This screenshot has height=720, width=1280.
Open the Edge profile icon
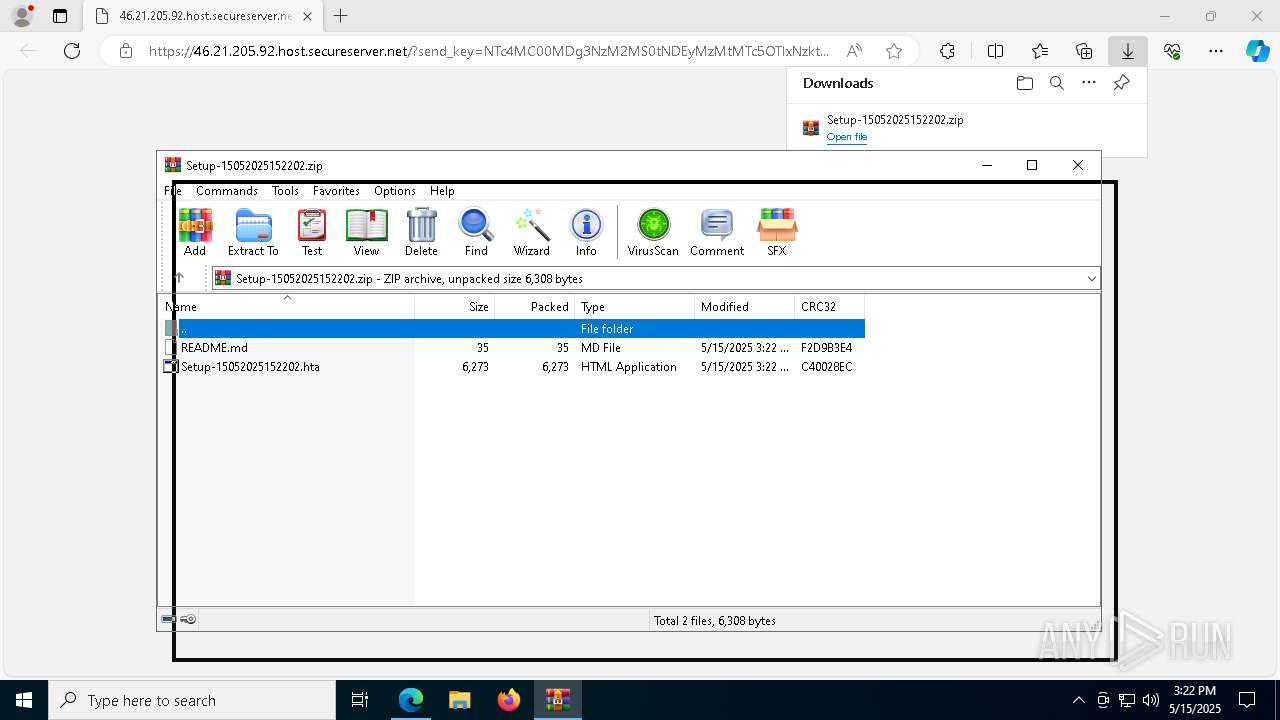[x=22, y=16]
